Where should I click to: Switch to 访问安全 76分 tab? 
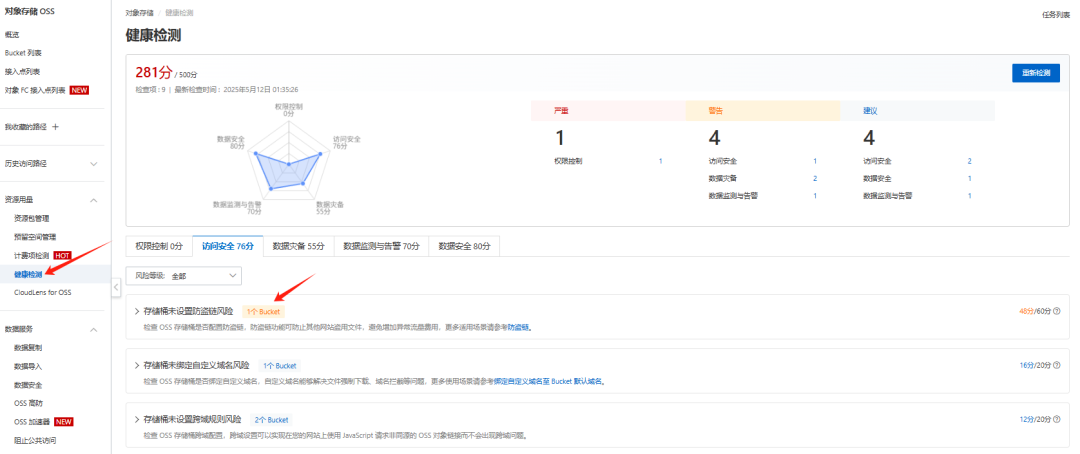pyautogui.click(x=227, y=246)
